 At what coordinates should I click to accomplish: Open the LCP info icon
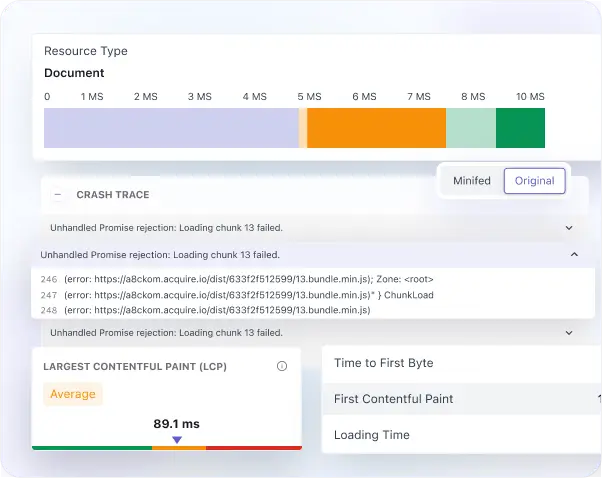pos(282,366)
